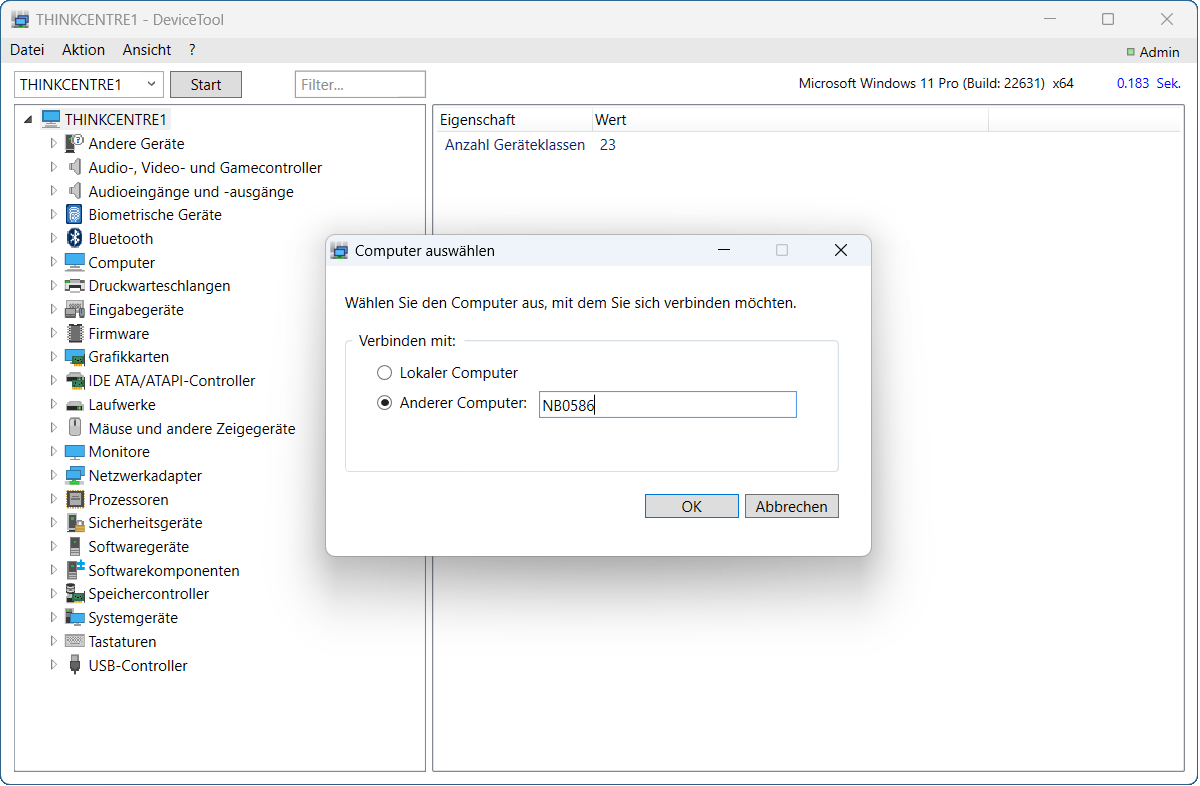Click the Netzwerkadapter icon in tree
The width and height of the screenshot is (1200, 786).
74,476
